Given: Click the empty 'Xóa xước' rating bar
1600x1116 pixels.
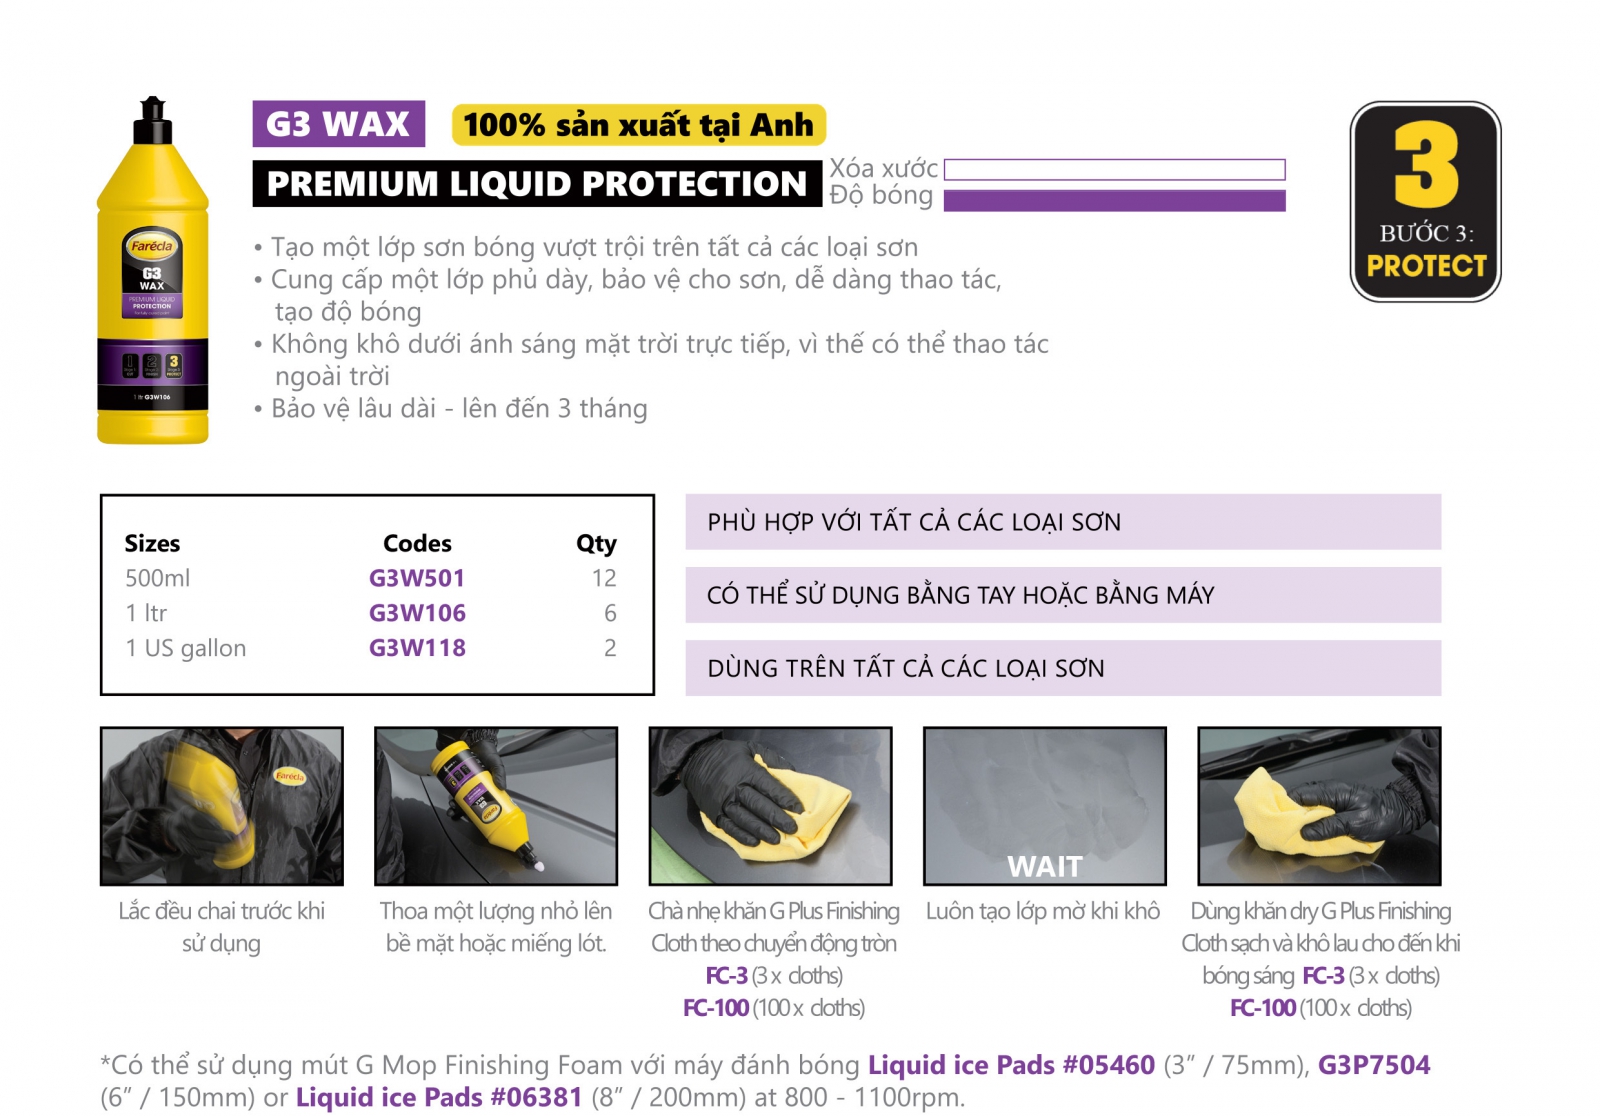Looking at the screenshot, I should [x=1114, y=170].
